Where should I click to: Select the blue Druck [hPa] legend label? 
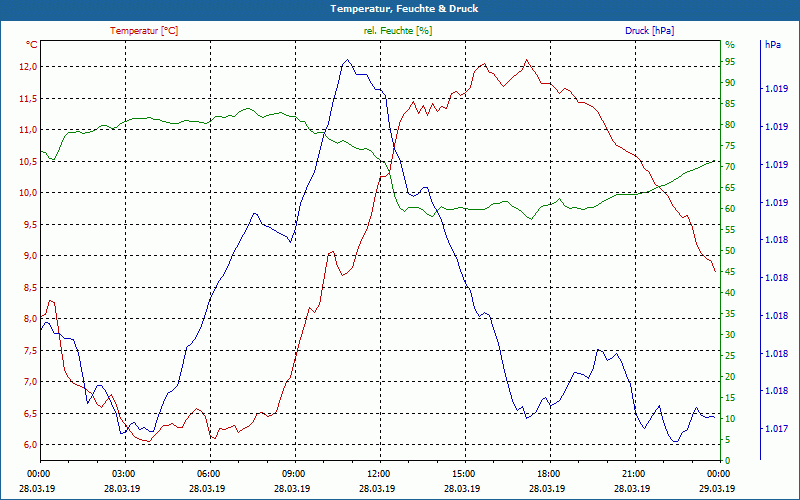(649, 31)
